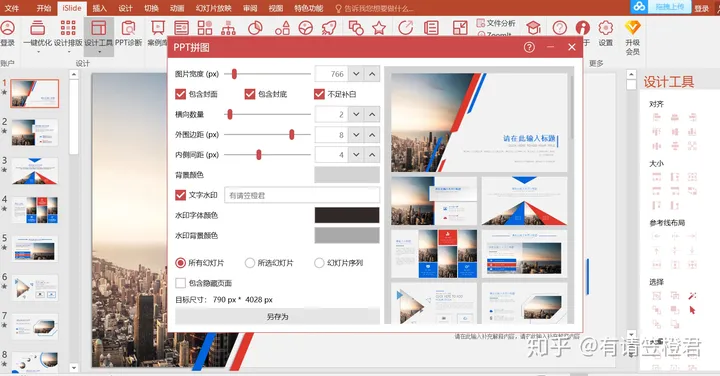Click the 设置 gear icon in ribbon
Viewport: 720px width, 376px height.
(606, 28)
